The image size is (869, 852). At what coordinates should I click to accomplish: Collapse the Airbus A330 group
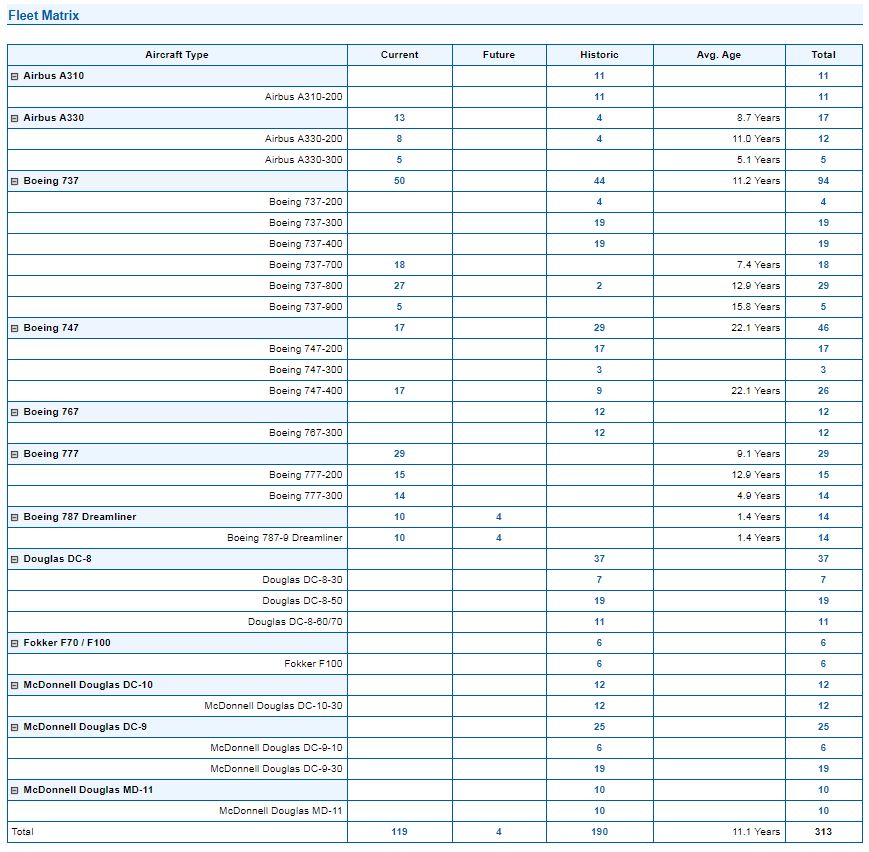15,119
